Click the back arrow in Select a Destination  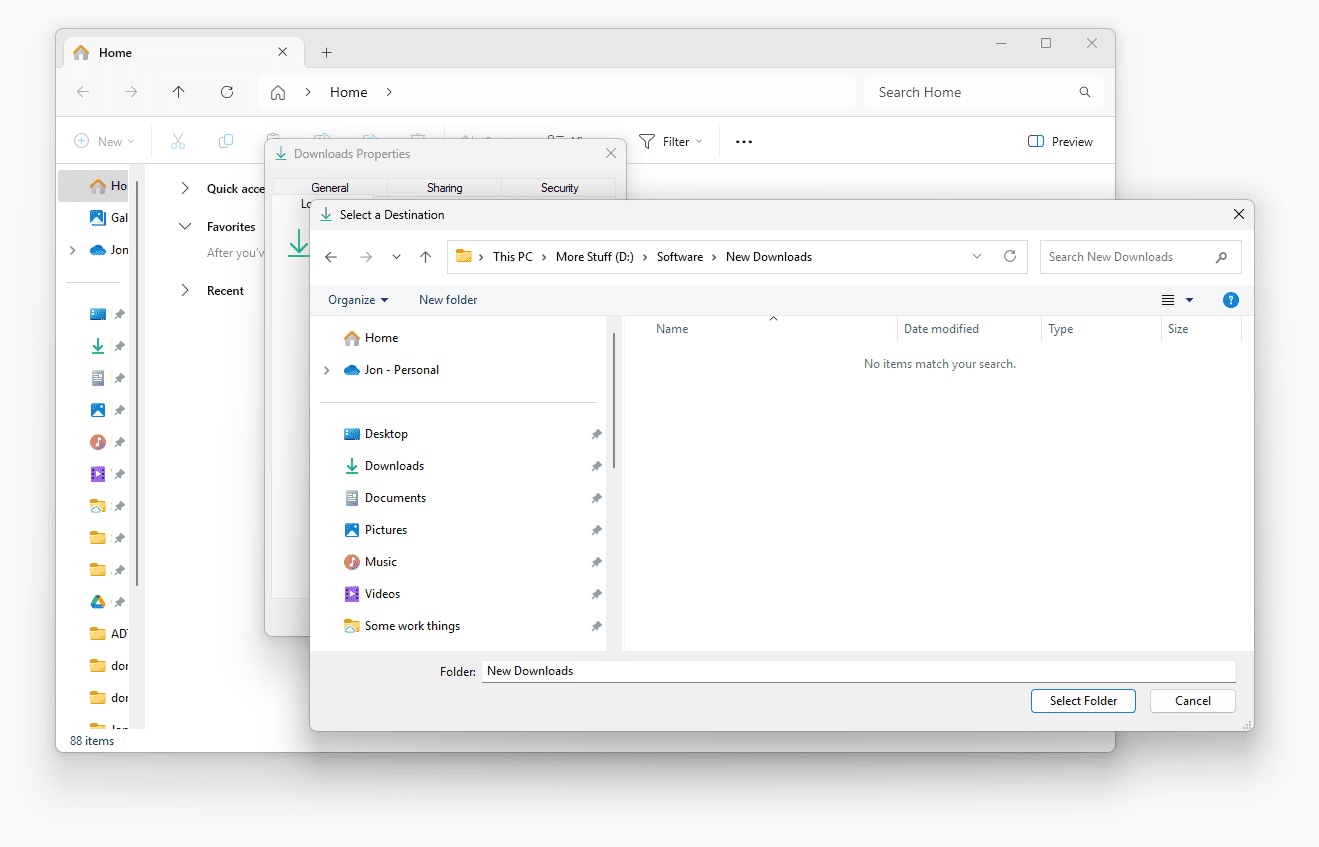coord(331,257)
